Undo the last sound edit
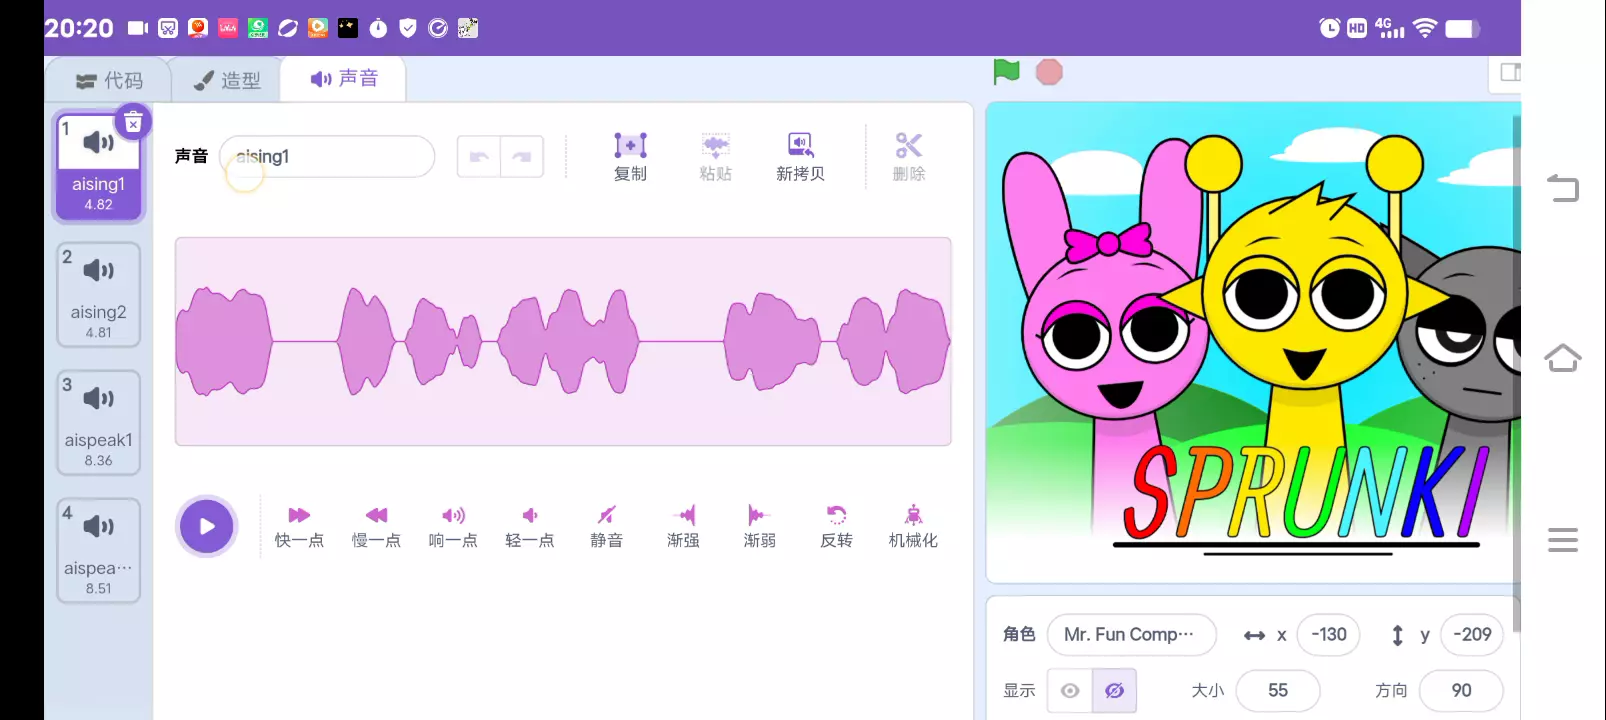The width and height of the screenshot is (1606, 720). (479, 156)
